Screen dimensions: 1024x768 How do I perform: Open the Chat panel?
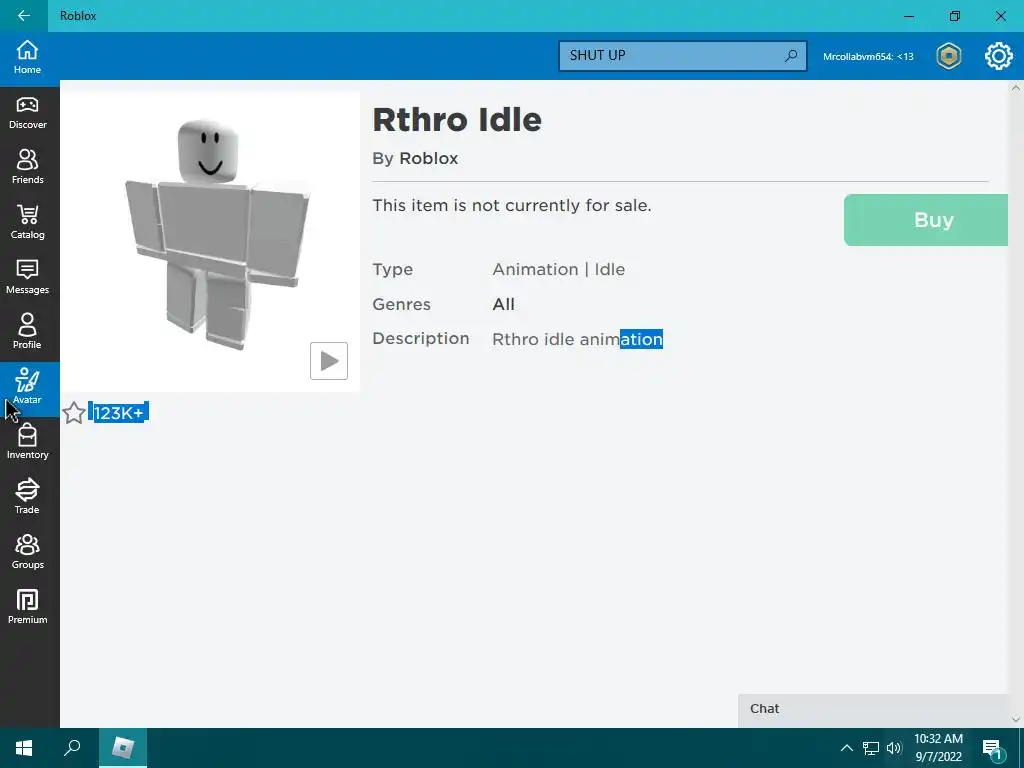click(873, 709)
